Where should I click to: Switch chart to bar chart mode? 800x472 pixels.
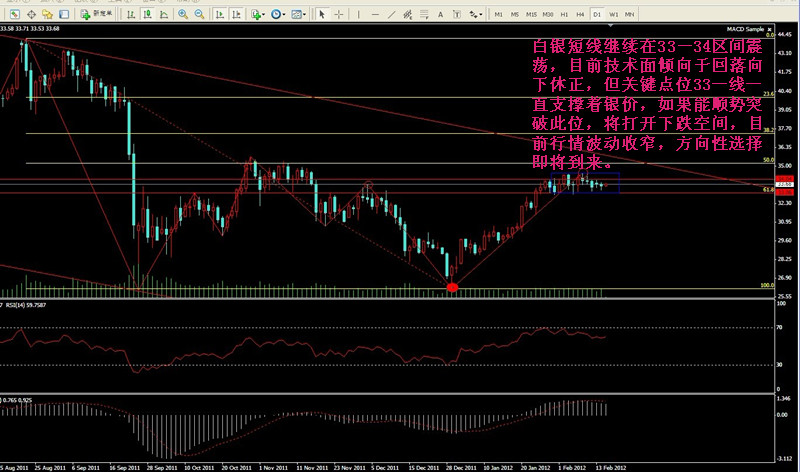pyautogui.click(x=131, y=14)
